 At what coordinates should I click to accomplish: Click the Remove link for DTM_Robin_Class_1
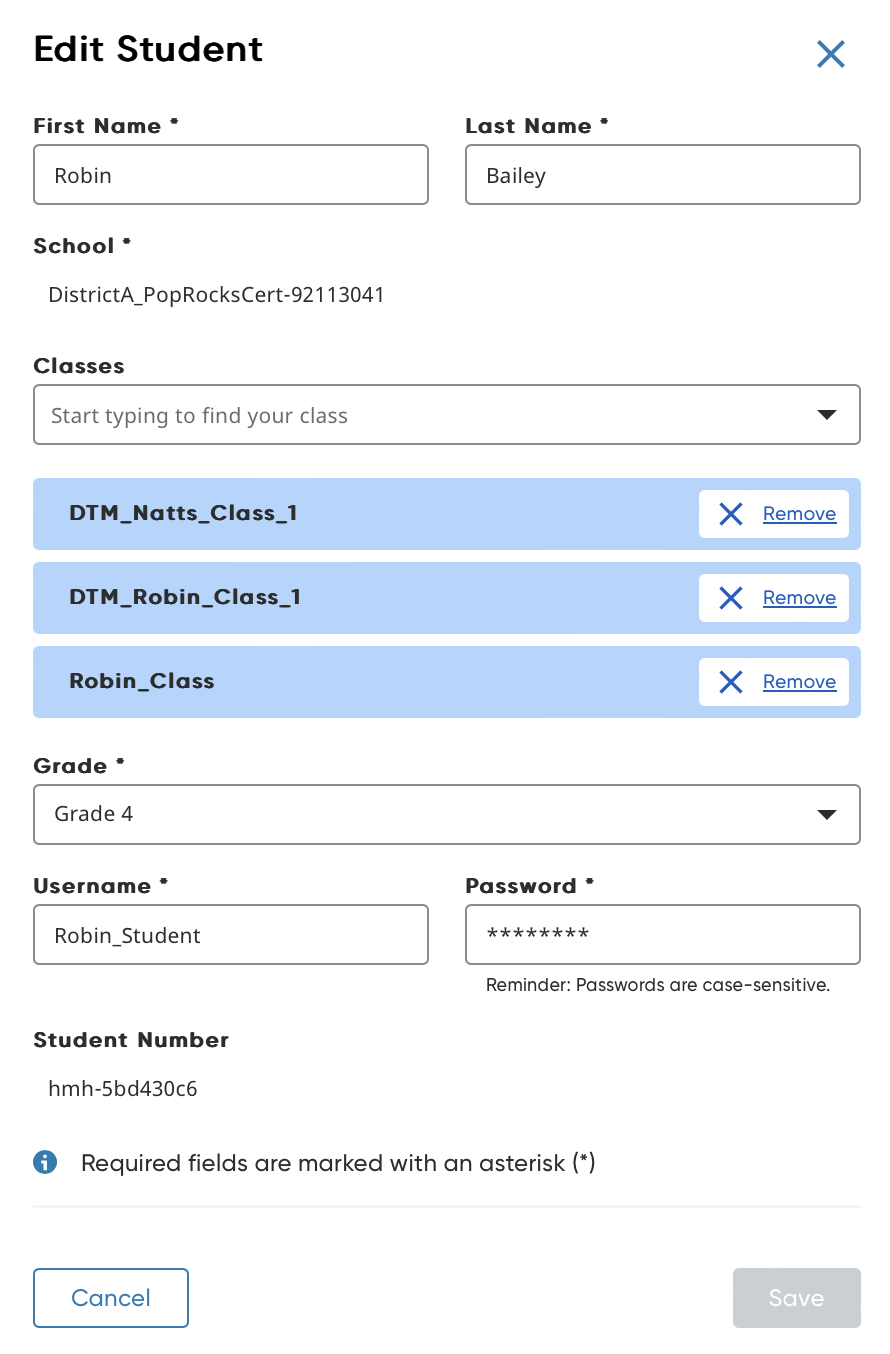coord(799,598)
